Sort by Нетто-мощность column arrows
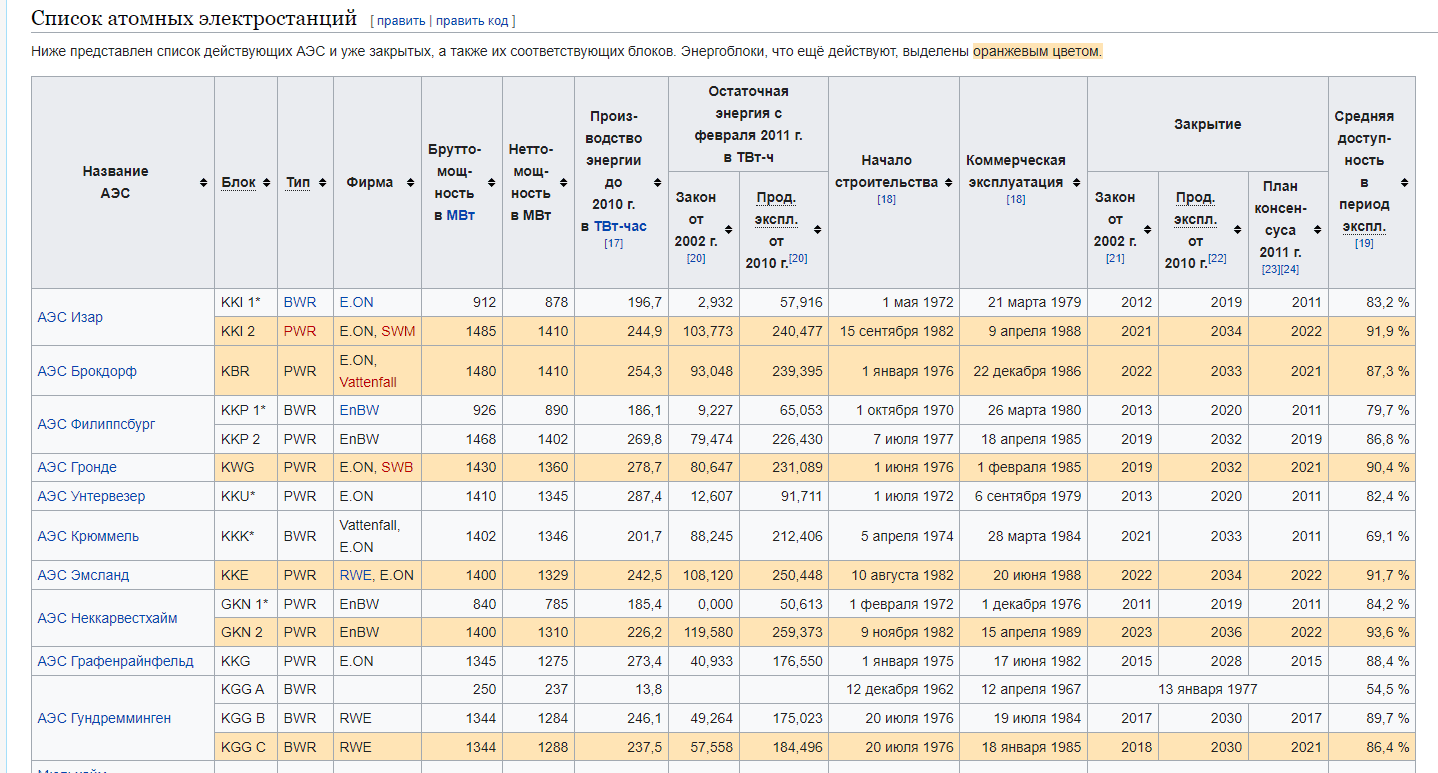 pos(563,183)
